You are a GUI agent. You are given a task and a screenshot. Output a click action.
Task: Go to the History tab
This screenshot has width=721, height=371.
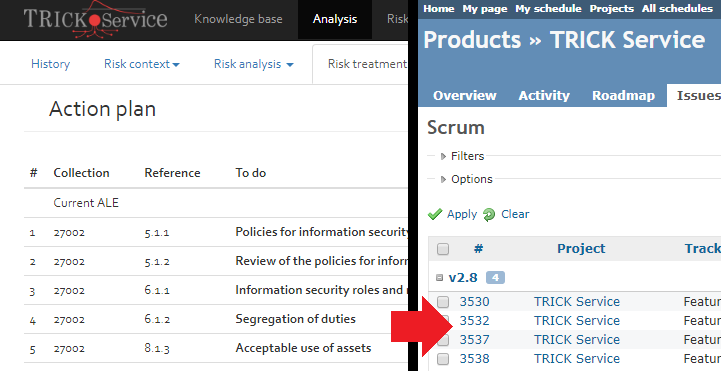(51, 64)
